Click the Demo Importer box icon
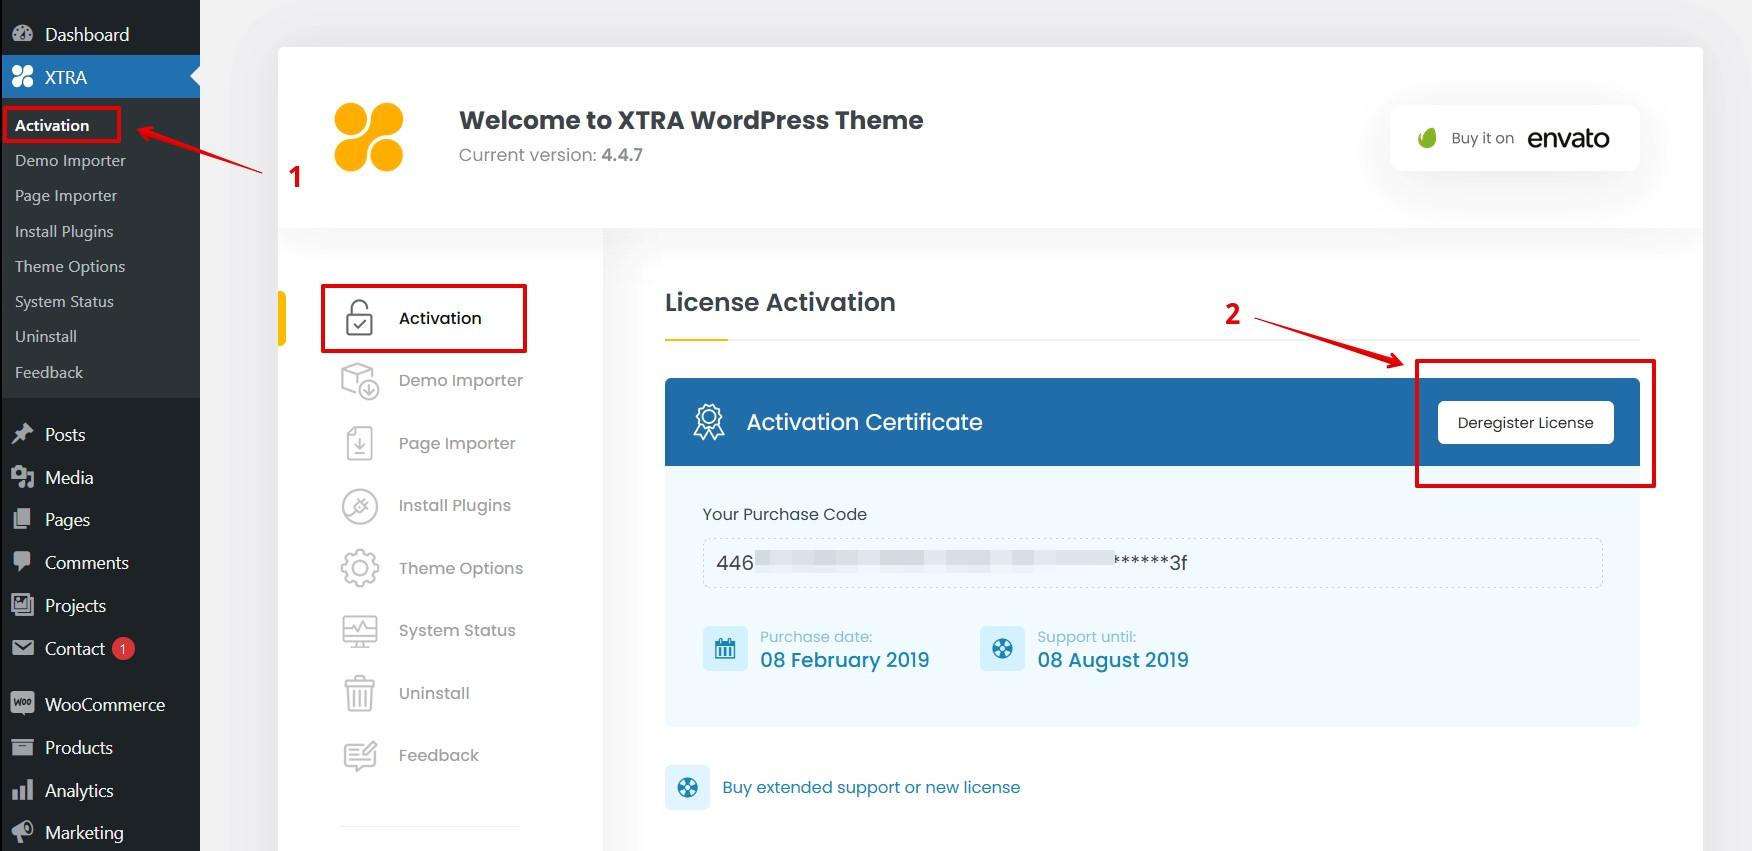This screenshot has height=851, width=1752. pyautogui.click(x=359, y=381)
